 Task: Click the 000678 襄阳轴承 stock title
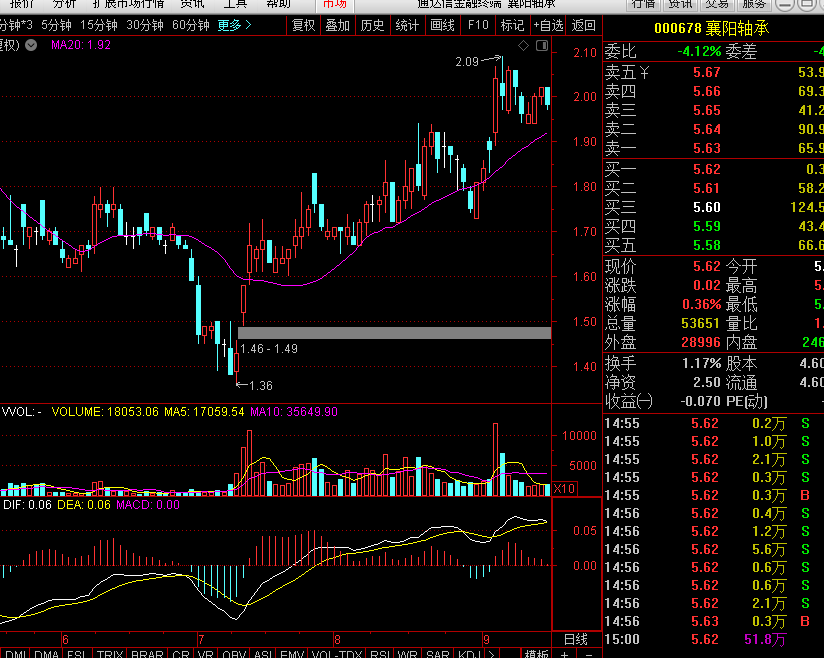712,28
